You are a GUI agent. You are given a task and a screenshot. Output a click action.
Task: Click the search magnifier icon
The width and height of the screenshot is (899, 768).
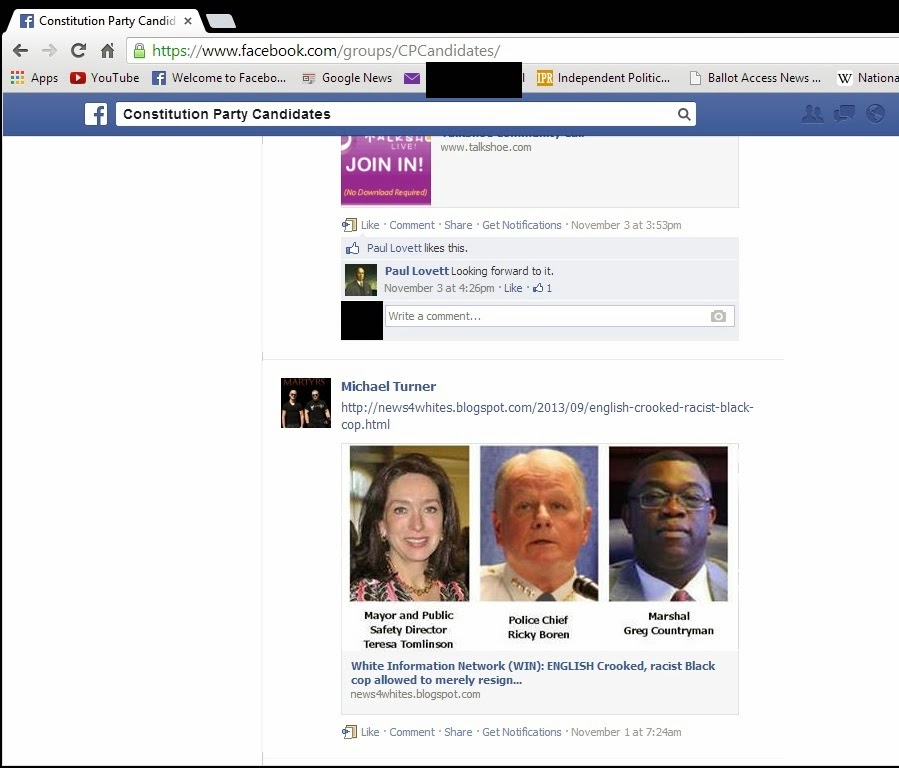[x=684, y=114]
